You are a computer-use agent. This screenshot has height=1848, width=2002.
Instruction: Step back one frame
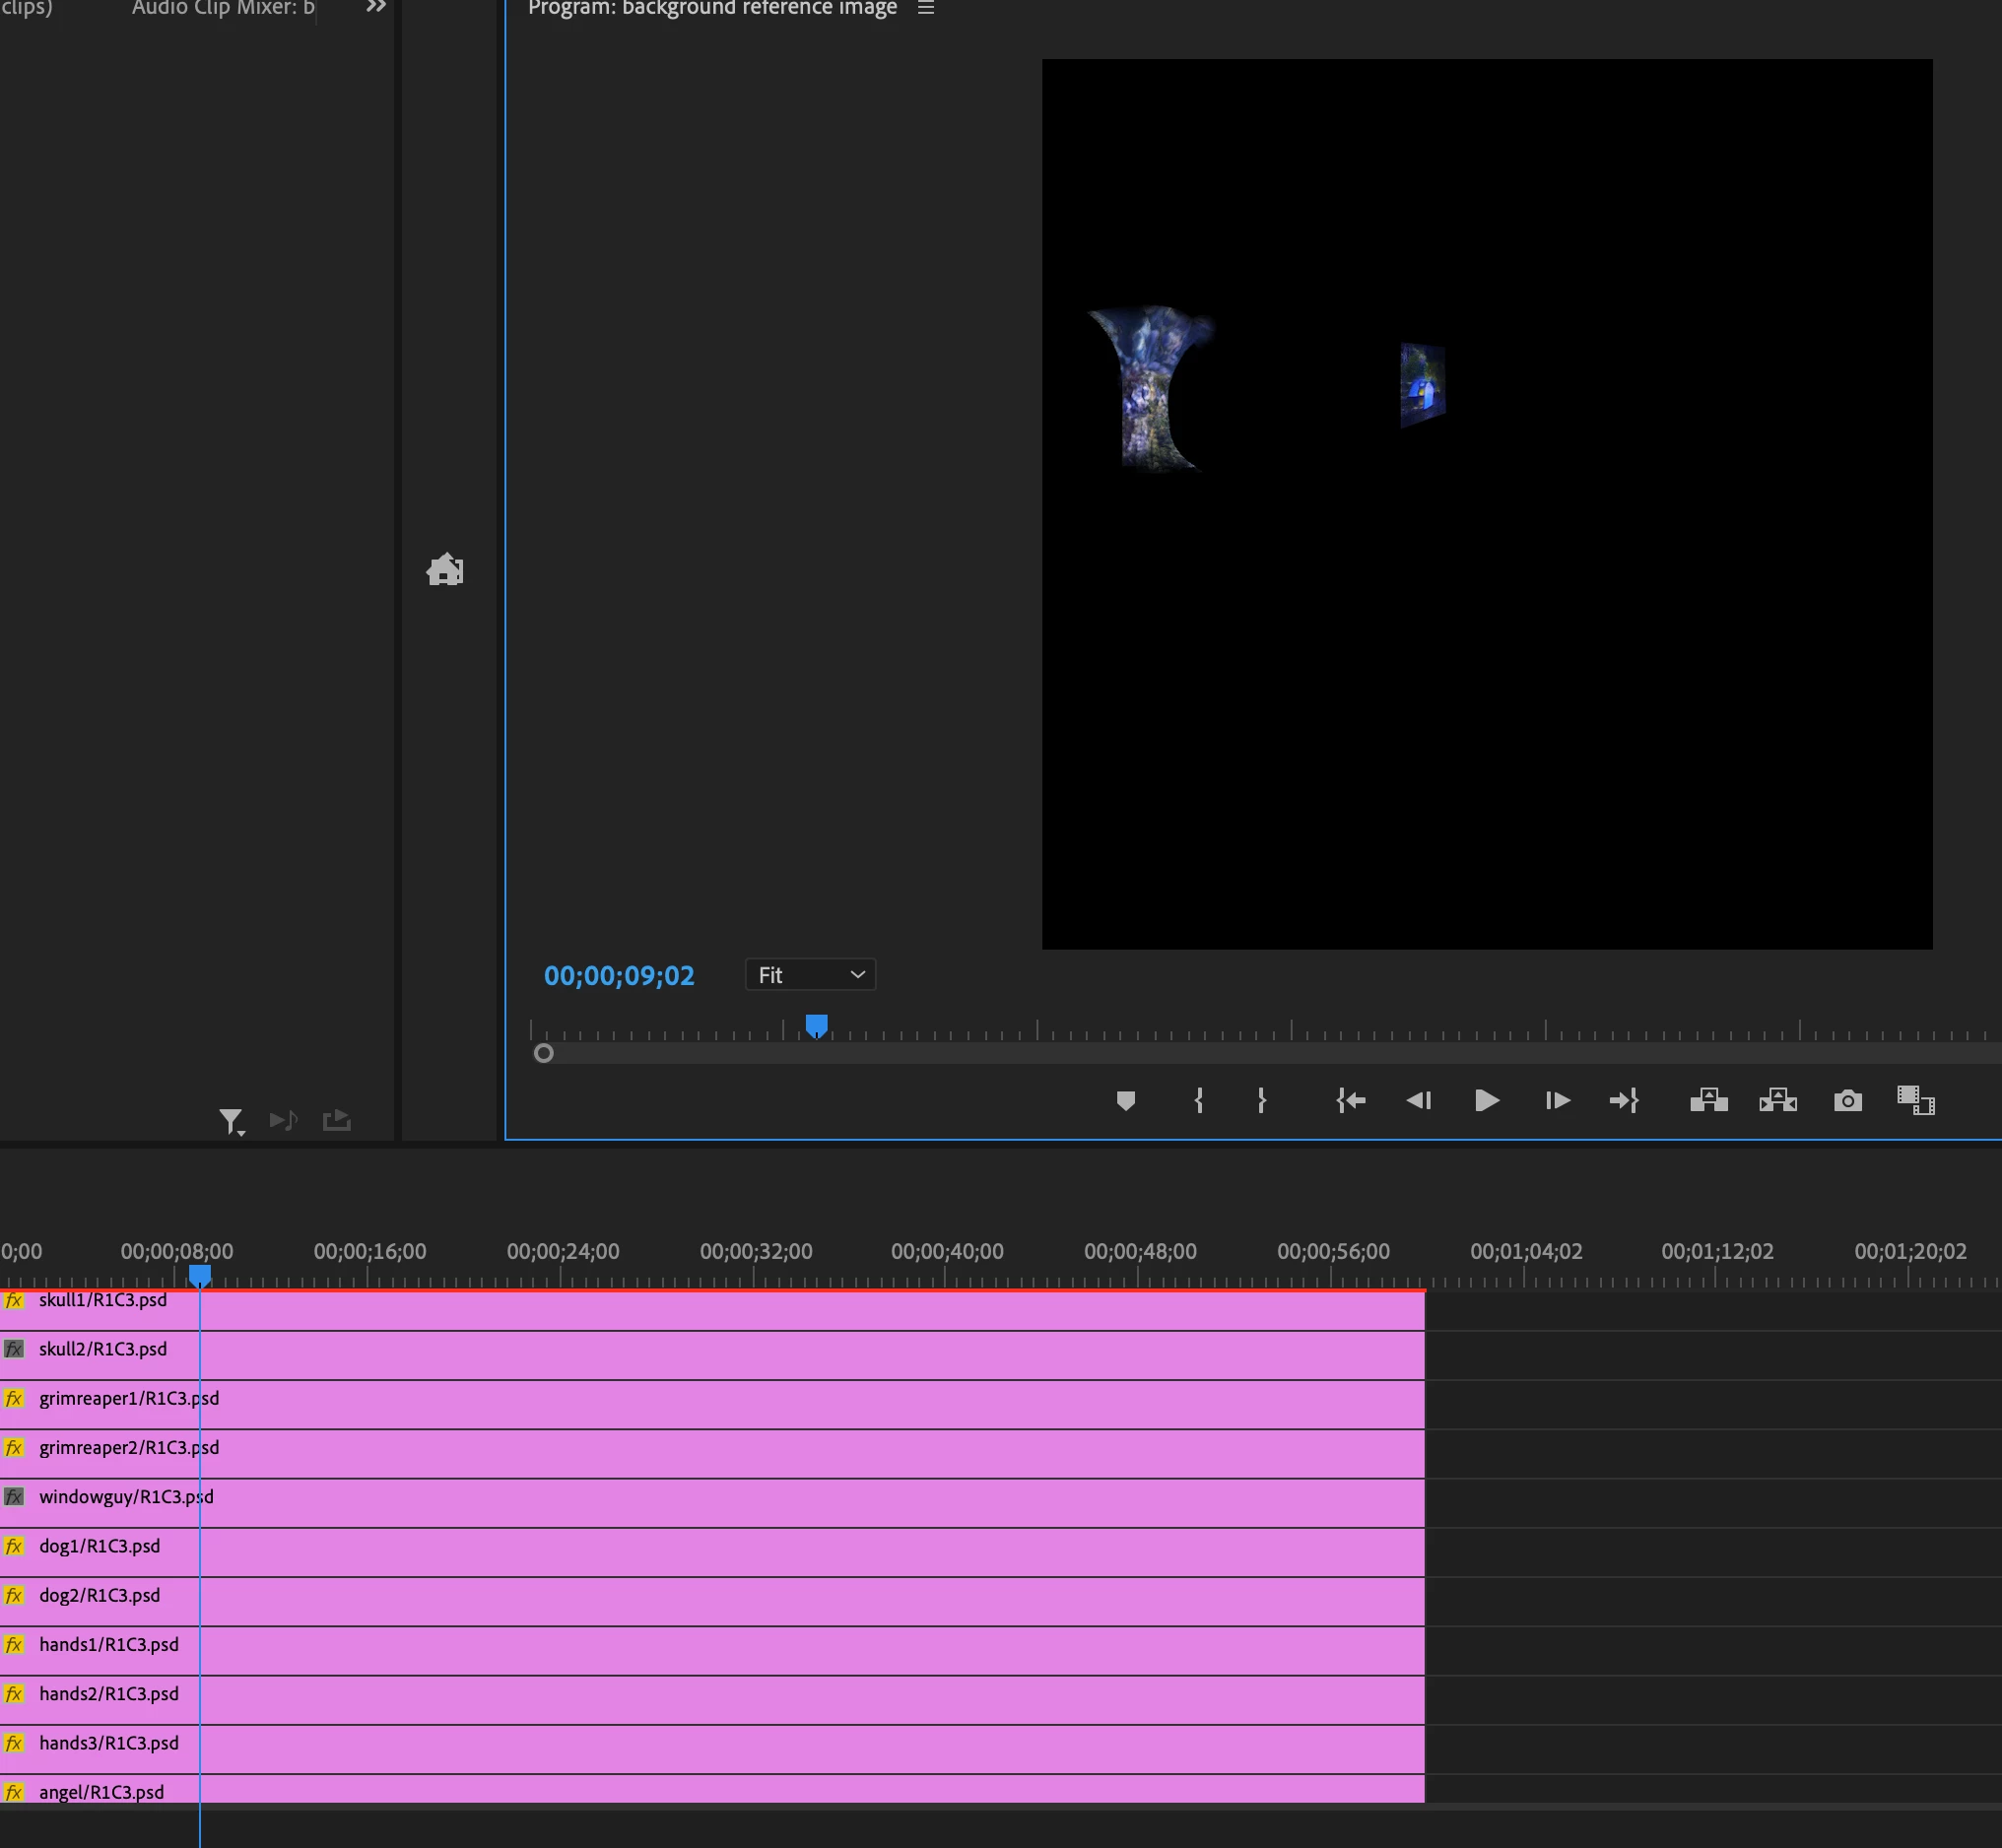pos(1418,1101)
